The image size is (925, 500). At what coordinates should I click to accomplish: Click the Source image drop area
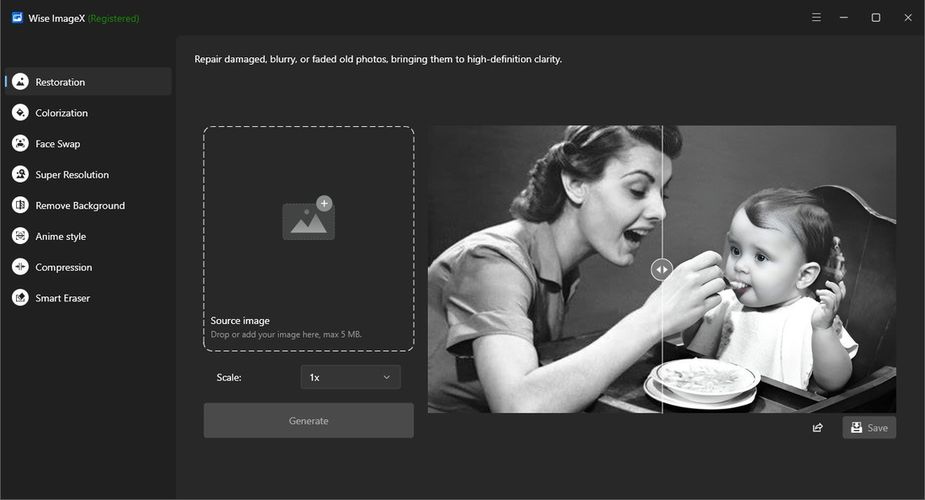point(309,239)
